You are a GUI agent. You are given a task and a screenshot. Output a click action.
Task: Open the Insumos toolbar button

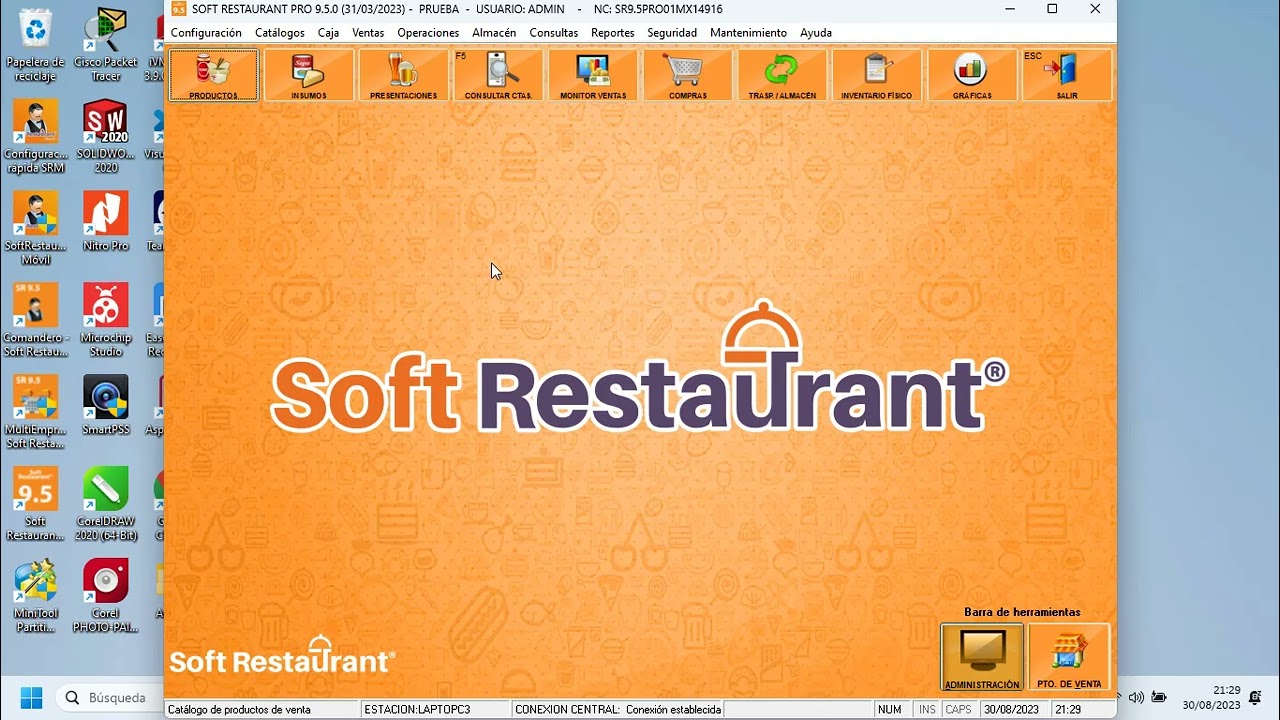(x=308, y=75)
